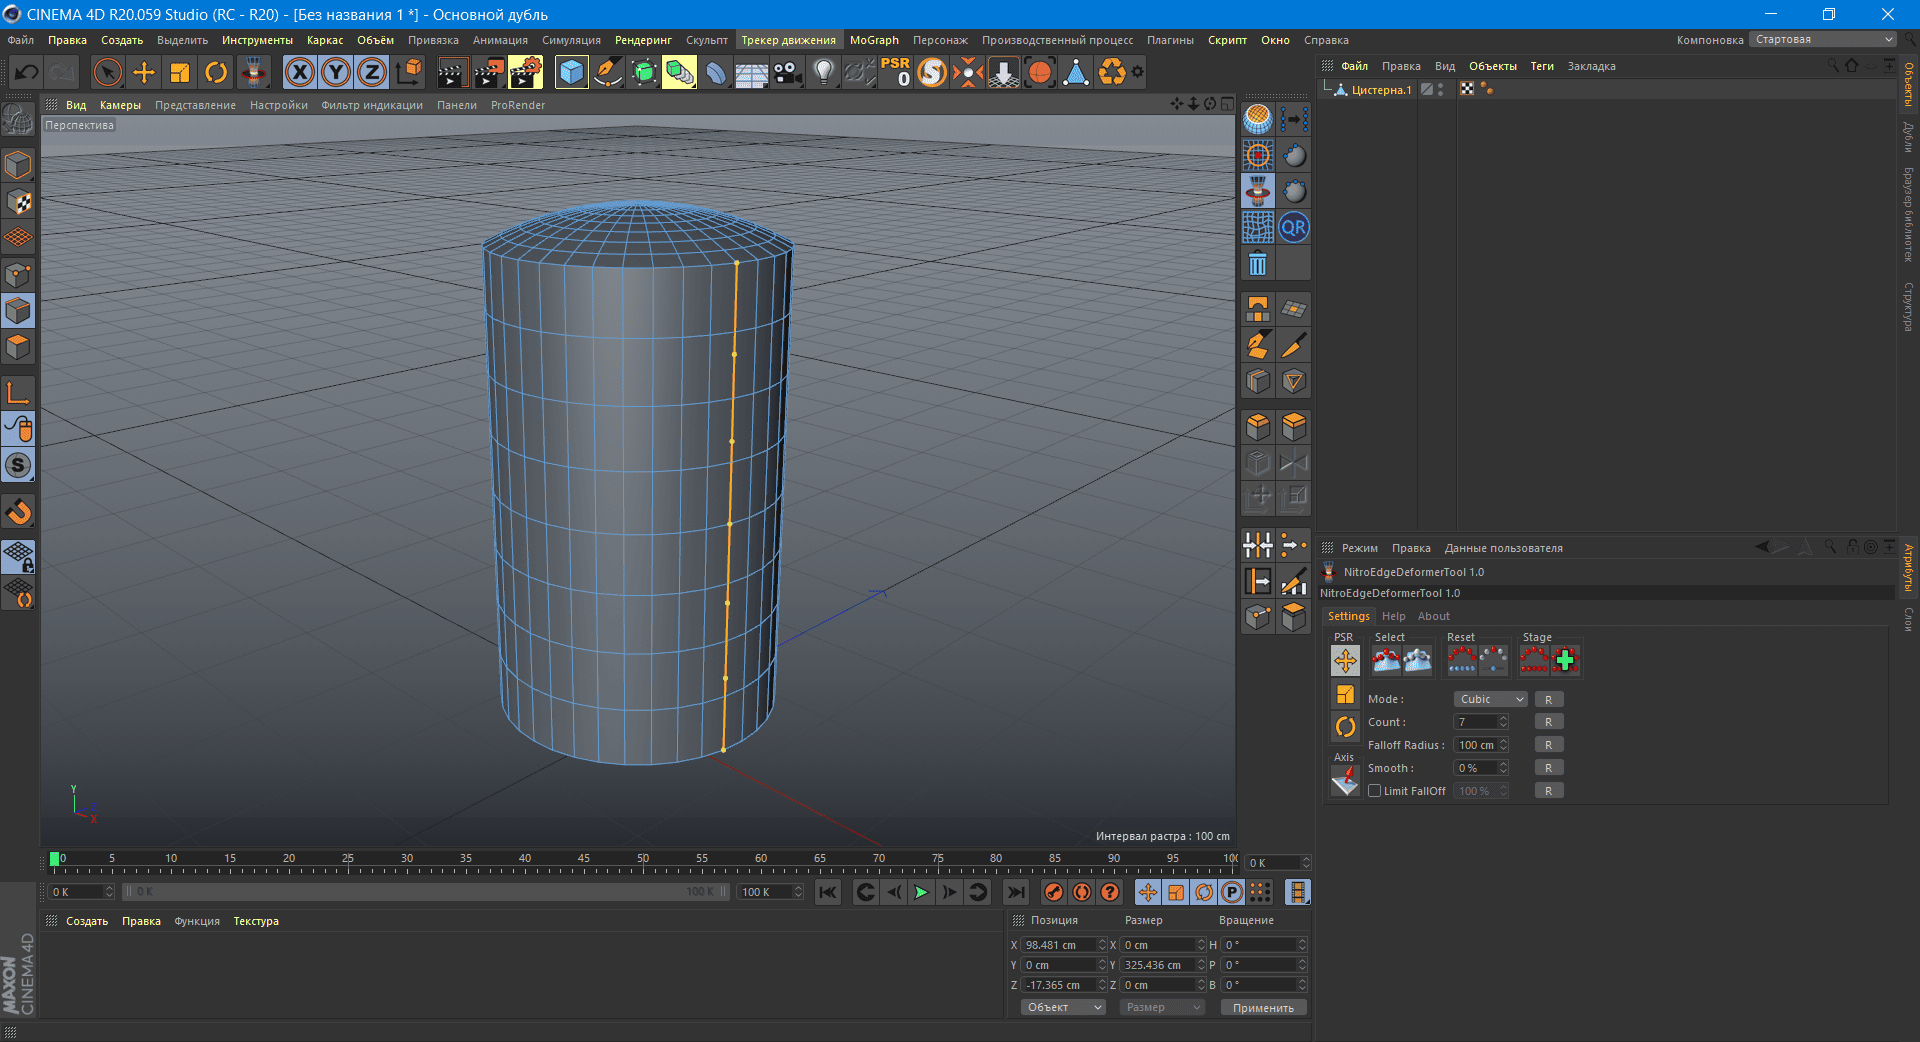Click the coordinate system cube icon
Viewport: 1920px width, 1042px height.
point(409,72)
